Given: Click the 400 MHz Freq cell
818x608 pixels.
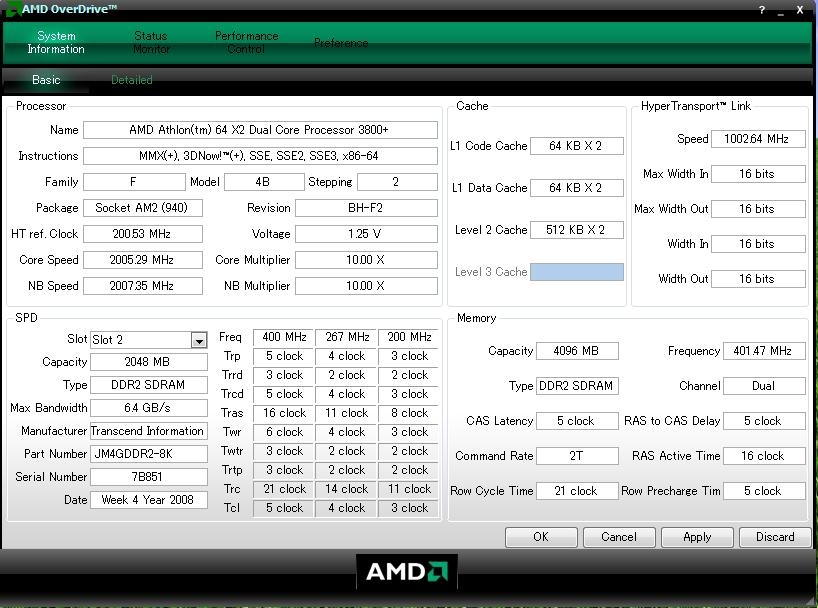Looking at the screenshot, I should pos(283,337).
